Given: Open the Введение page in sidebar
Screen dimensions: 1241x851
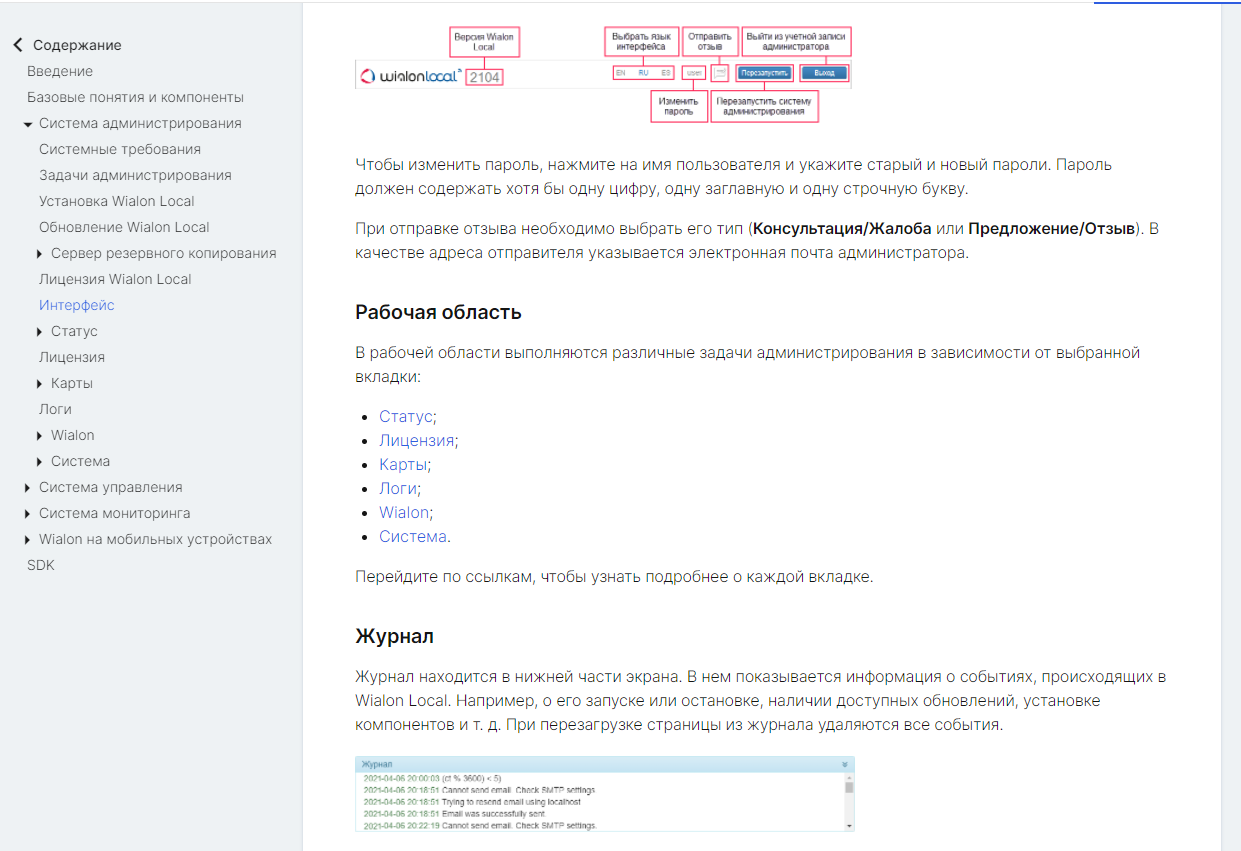Looking at the screenshot, I should [60, 71].
